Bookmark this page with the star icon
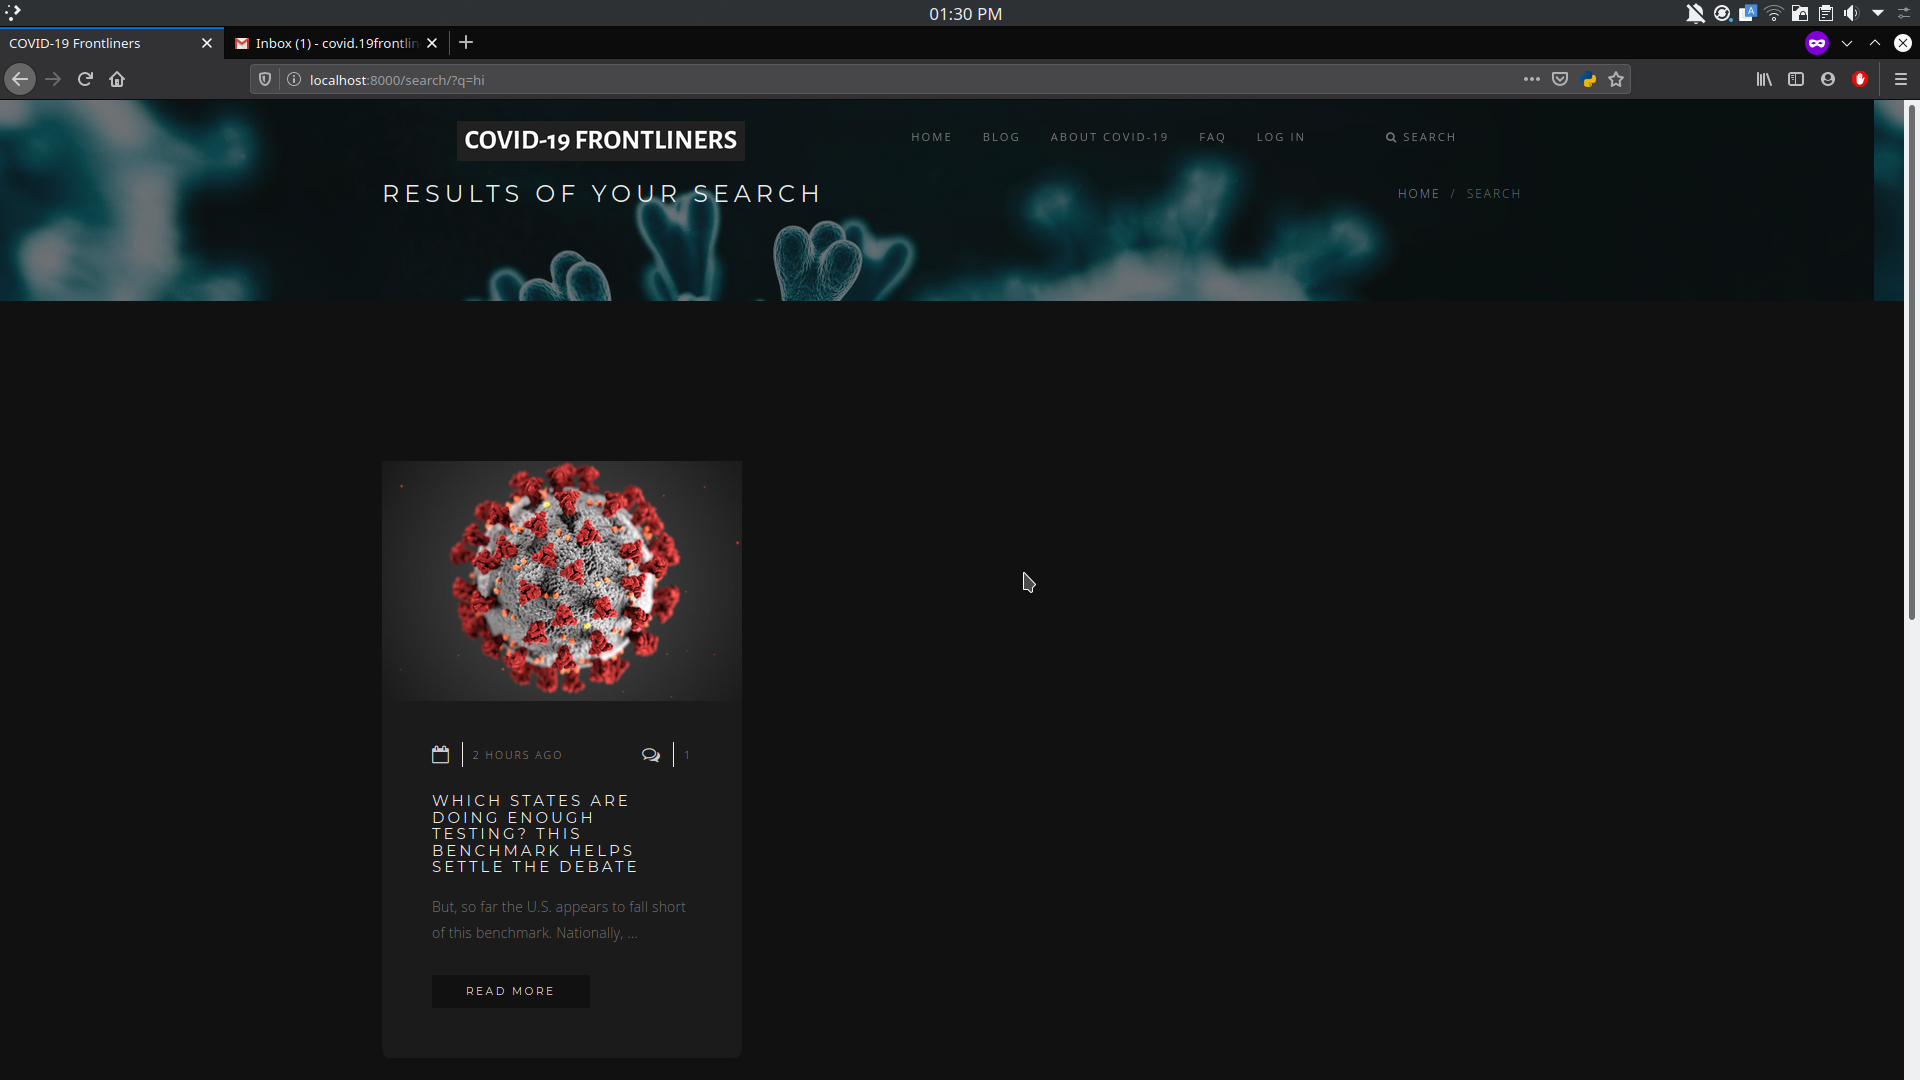The width and height of the screenshot is (1920, 1080). [1616, 79]
